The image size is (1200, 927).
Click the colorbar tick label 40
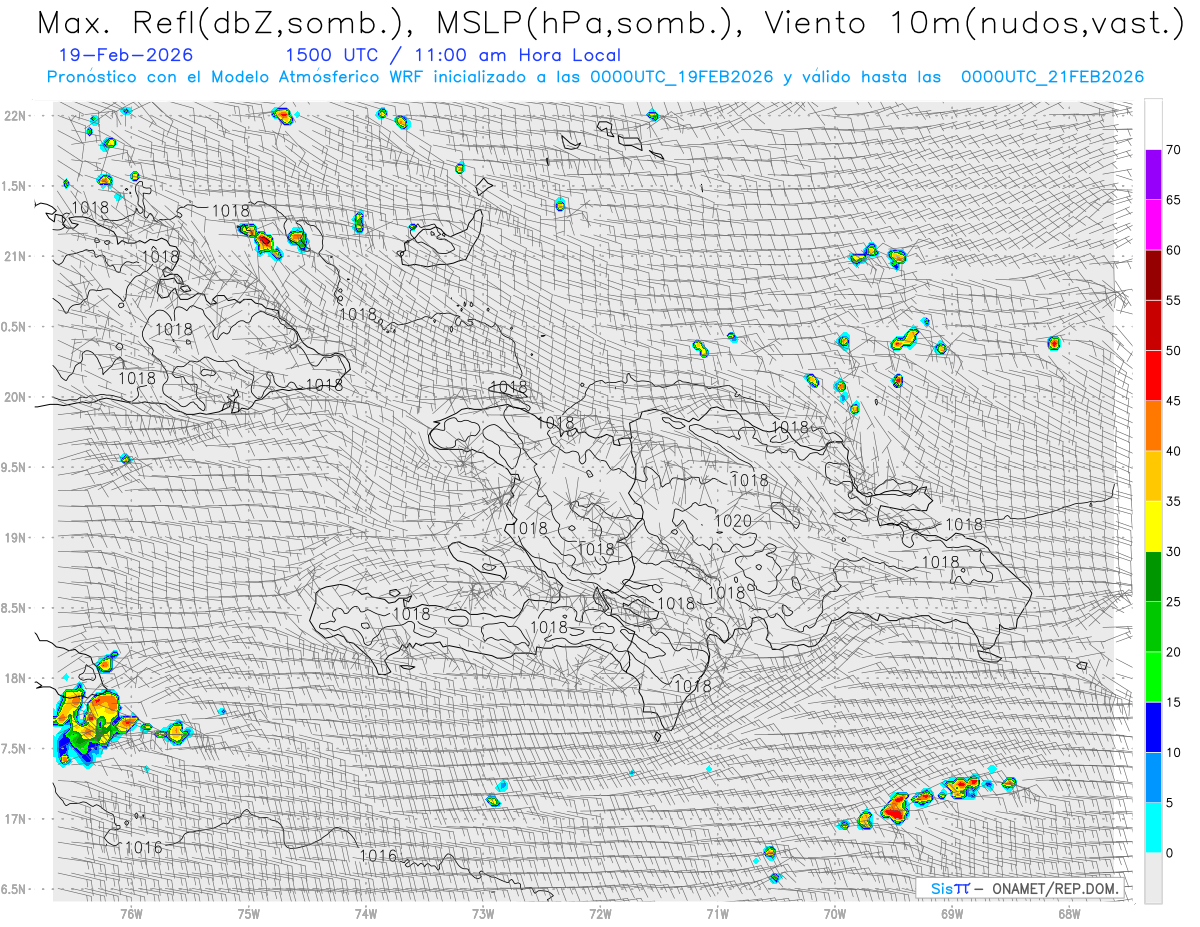(1173, 451)
